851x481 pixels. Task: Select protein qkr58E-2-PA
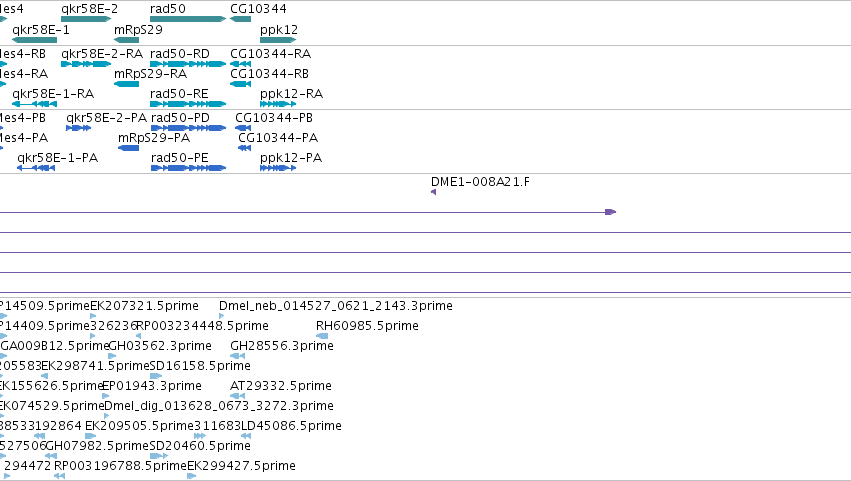click(78, 128)
